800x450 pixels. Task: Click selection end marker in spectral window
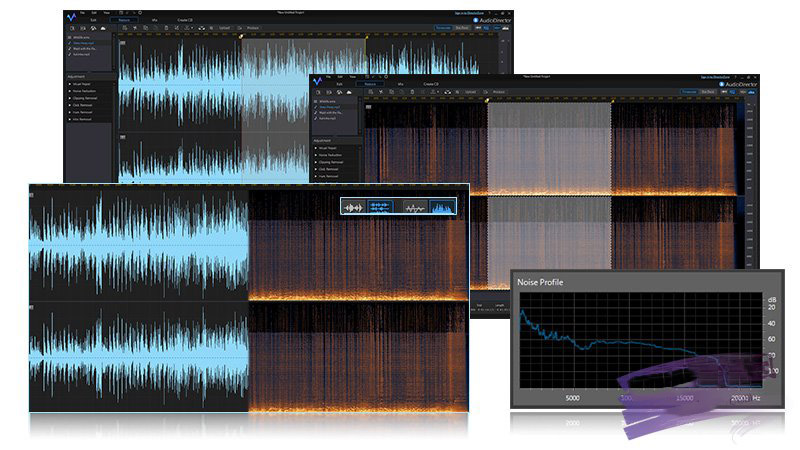(x=612, y=101)
